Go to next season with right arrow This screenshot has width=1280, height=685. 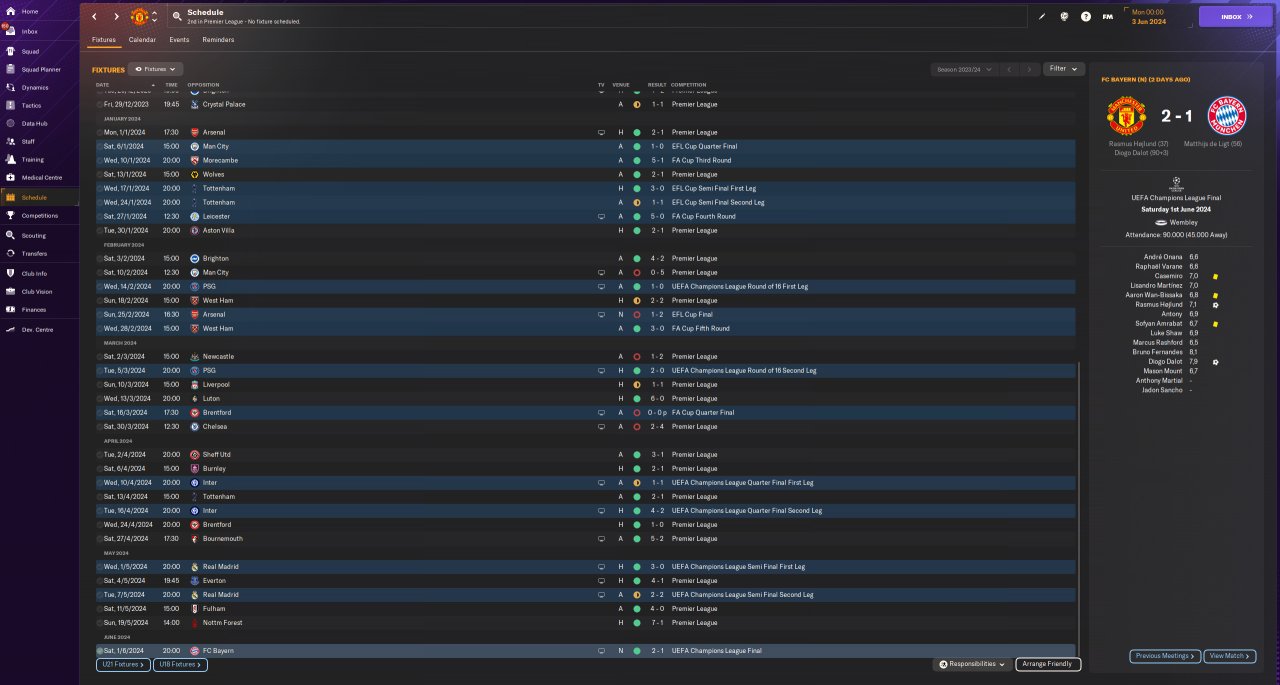click(x=1030, y=69)
